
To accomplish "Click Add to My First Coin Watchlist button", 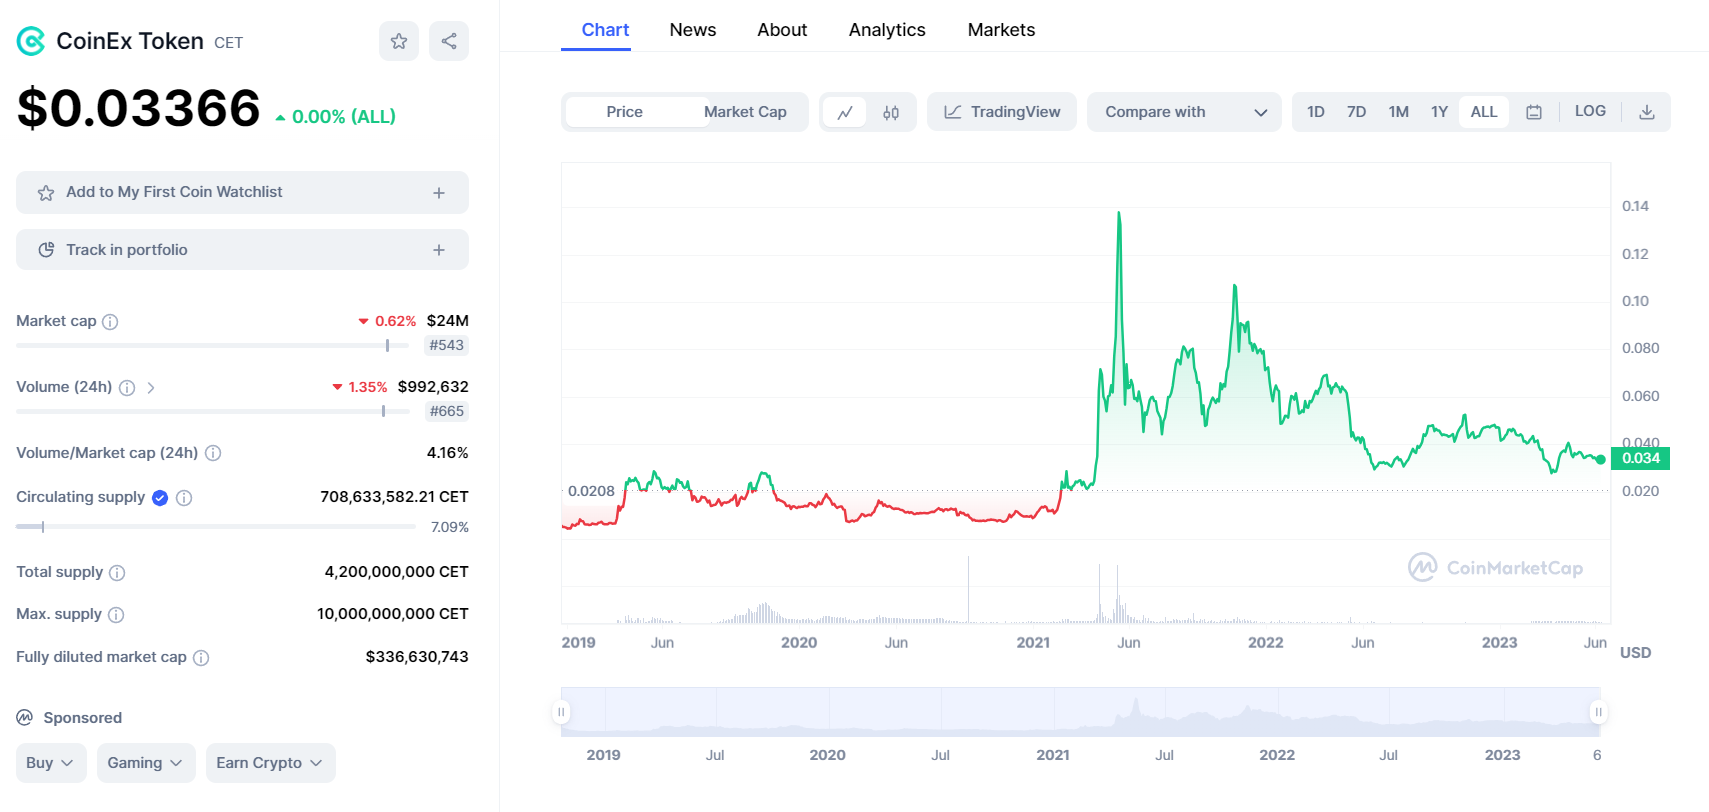I will point(242,192).
